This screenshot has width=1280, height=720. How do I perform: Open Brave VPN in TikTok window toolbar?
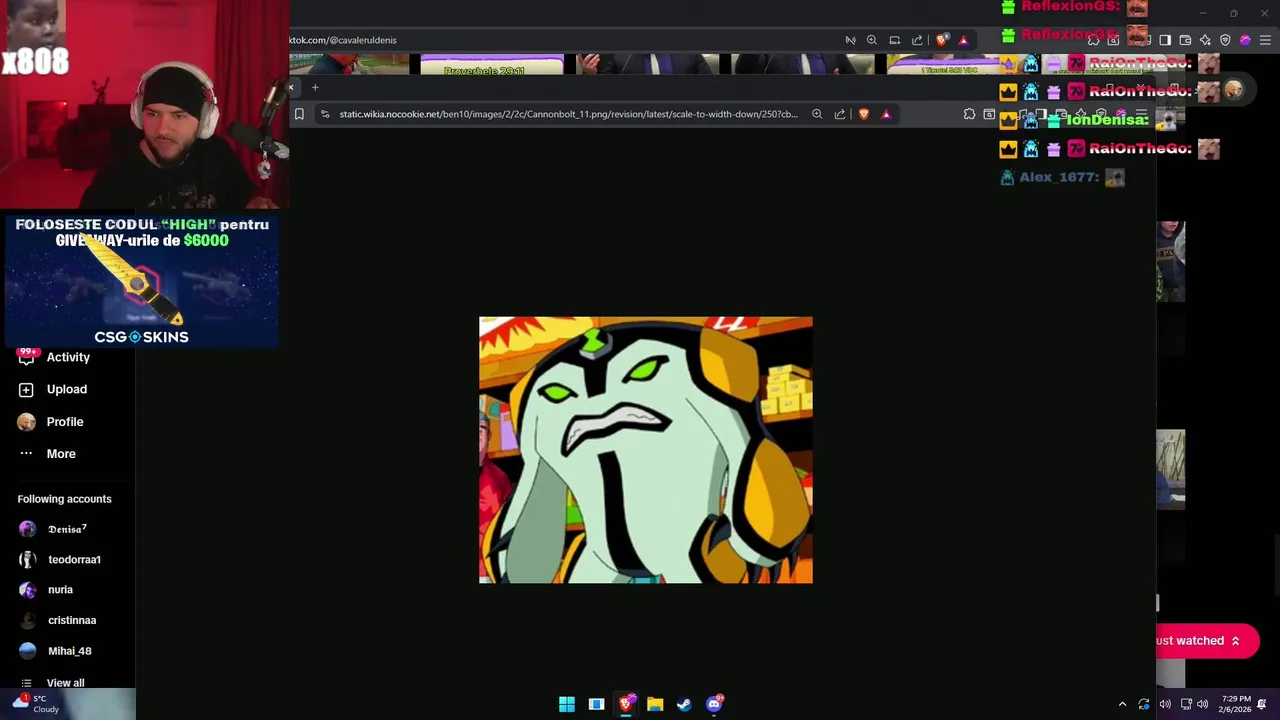(1225, 40)
